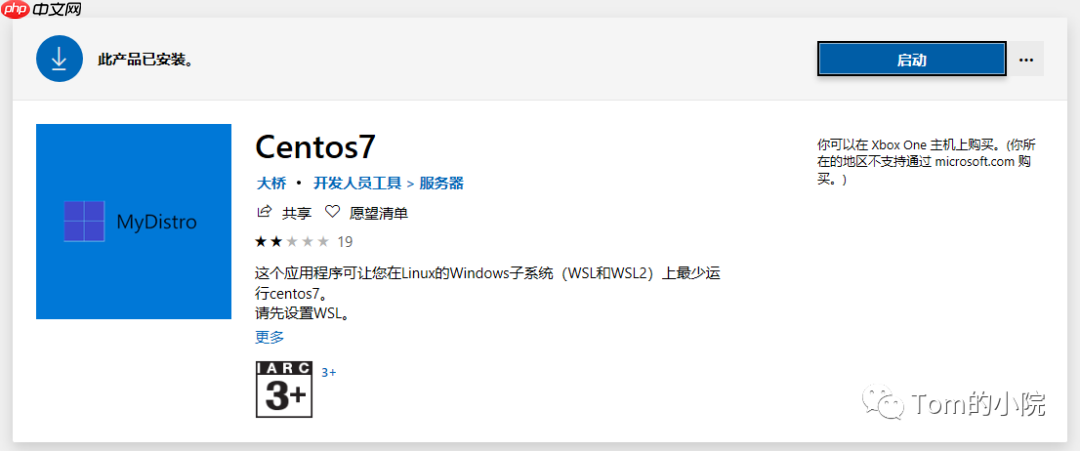The width and height of the screenshot is (1080, 451).
Task: Click the 此产品已安装 status text
Action: pos(145,60)
